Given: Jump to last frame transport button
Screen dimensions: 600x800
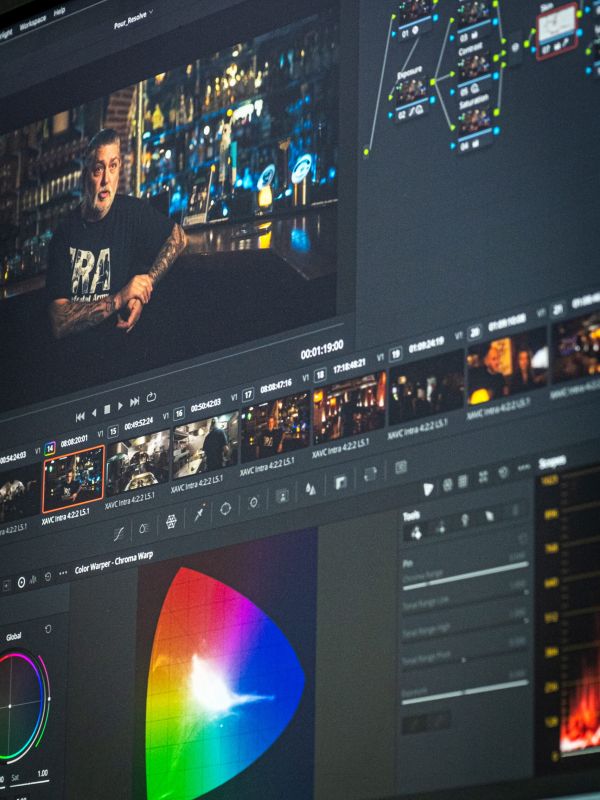Looking at the screenshot, I should (x=134, y=402).
